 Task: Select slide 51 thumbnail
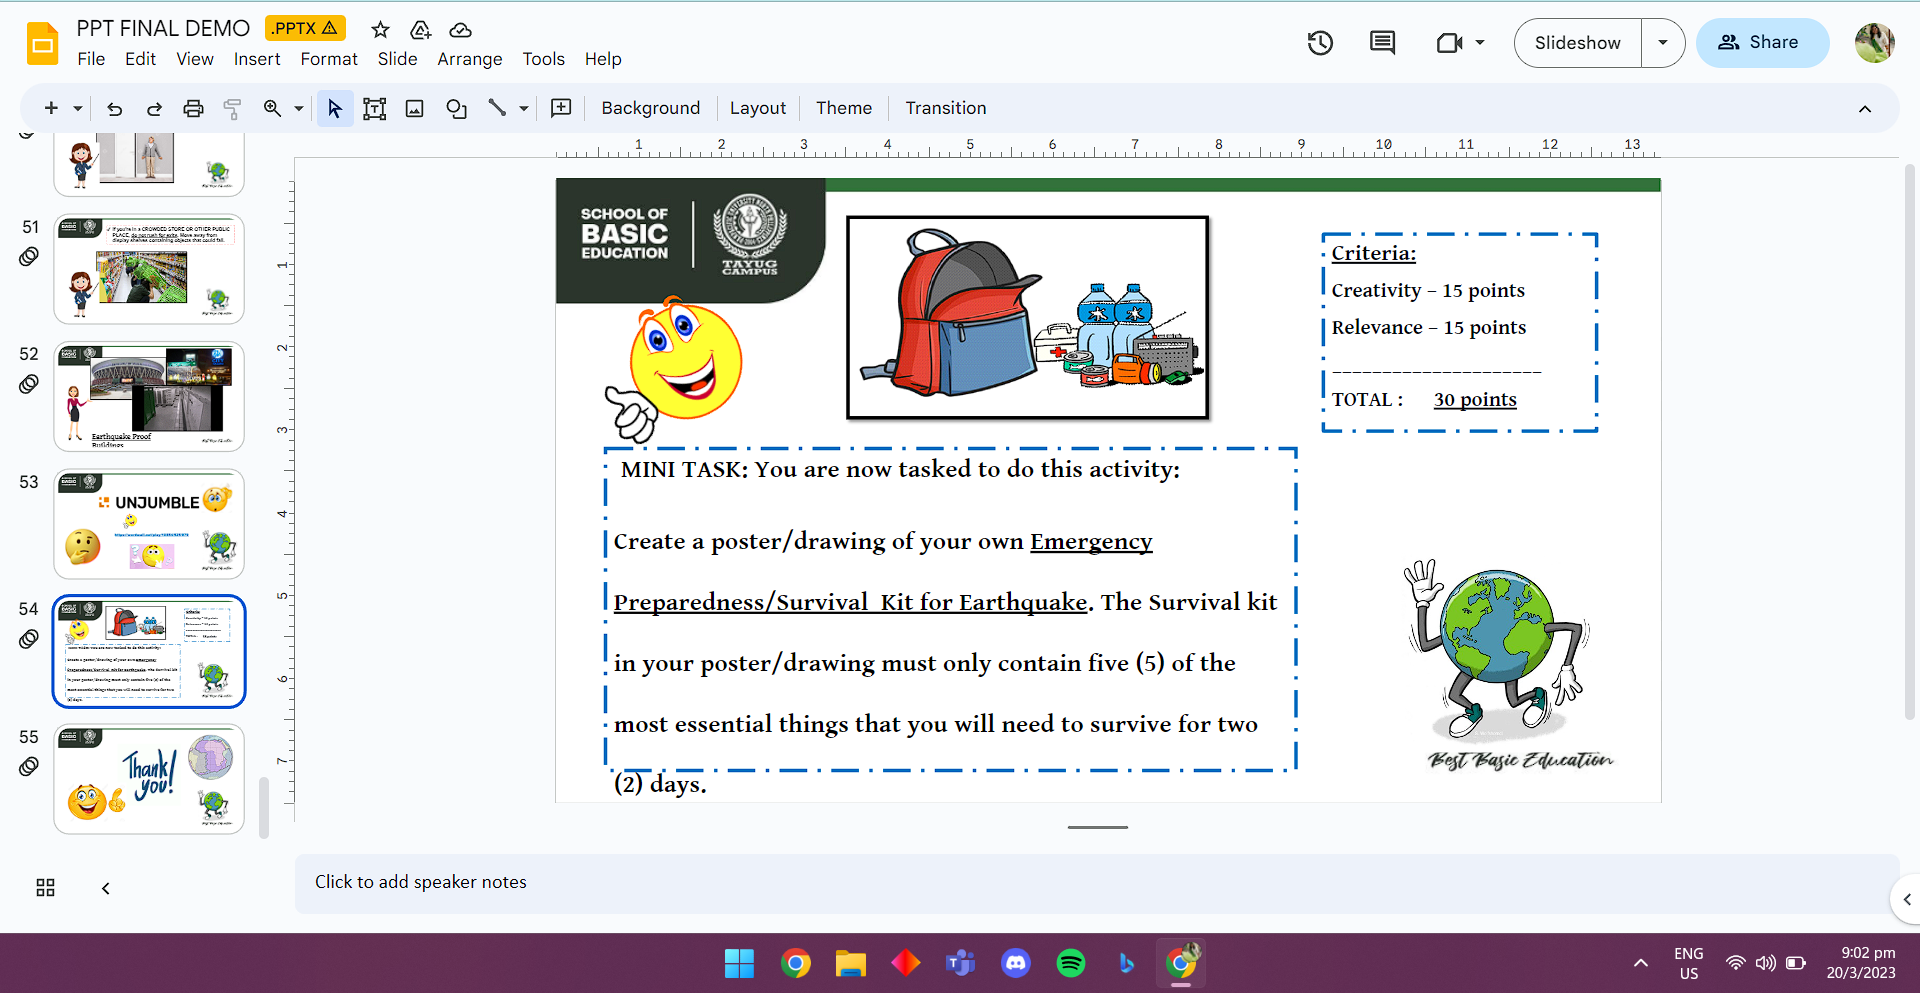point(149,269)
